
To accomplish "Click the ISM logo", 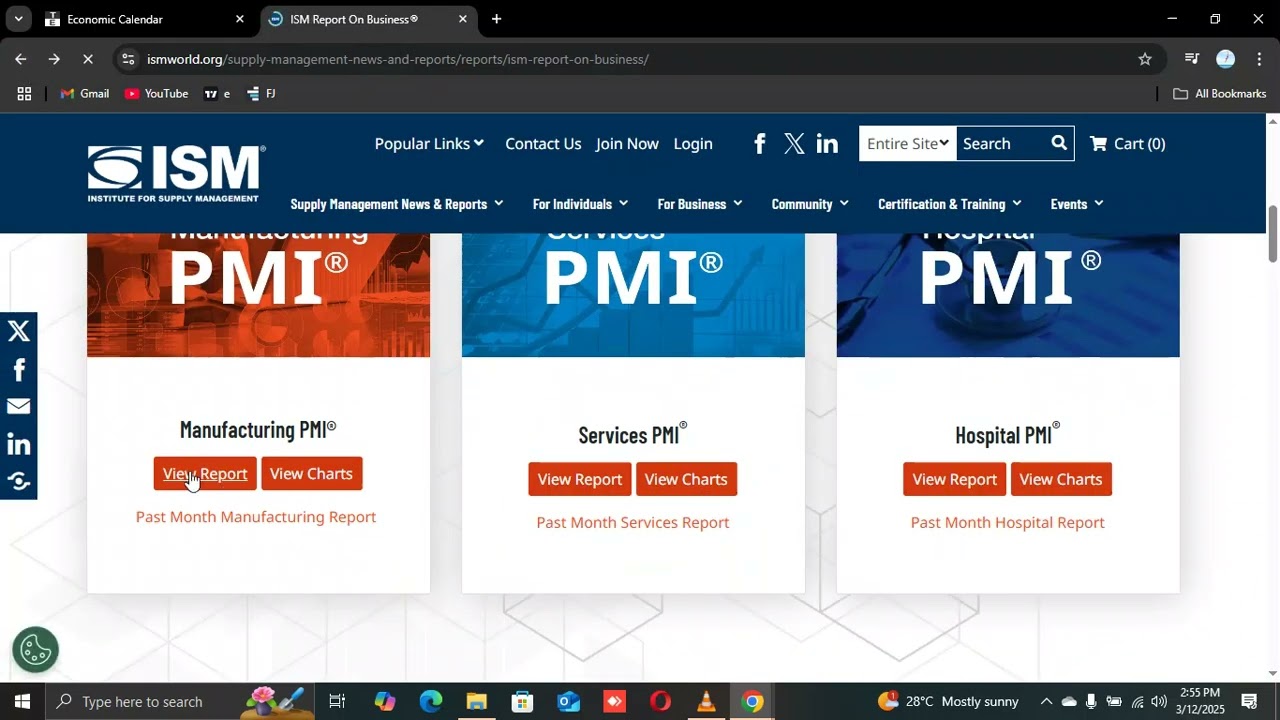I will point(176,173).
